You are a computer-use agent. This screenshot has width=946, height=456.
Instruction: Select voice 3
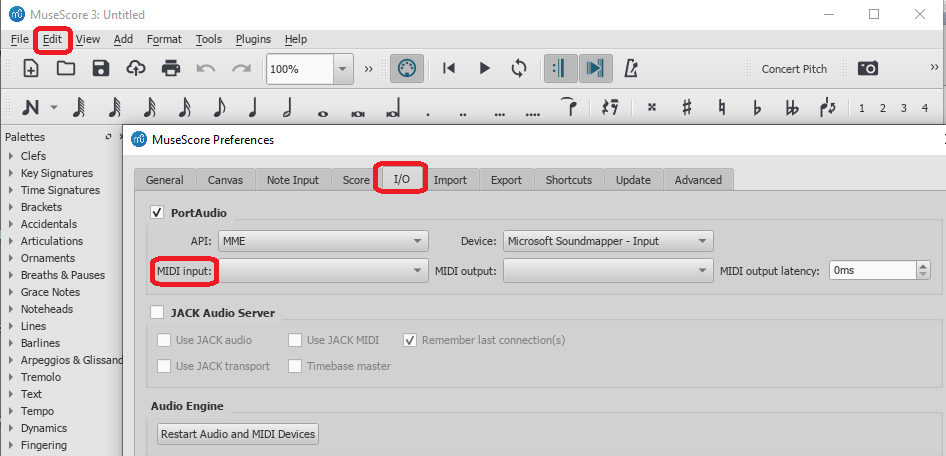[x=904, y=108]
